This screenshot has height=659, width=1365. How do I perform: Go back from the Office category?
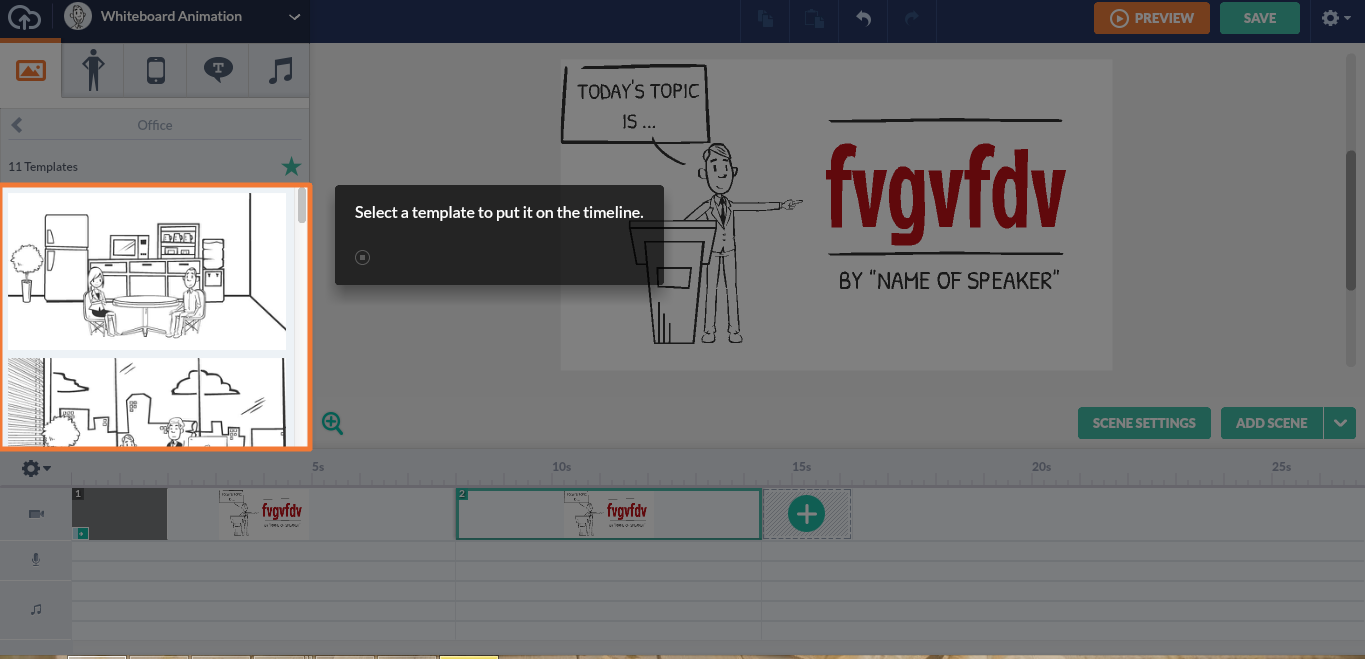coord(17,125)
